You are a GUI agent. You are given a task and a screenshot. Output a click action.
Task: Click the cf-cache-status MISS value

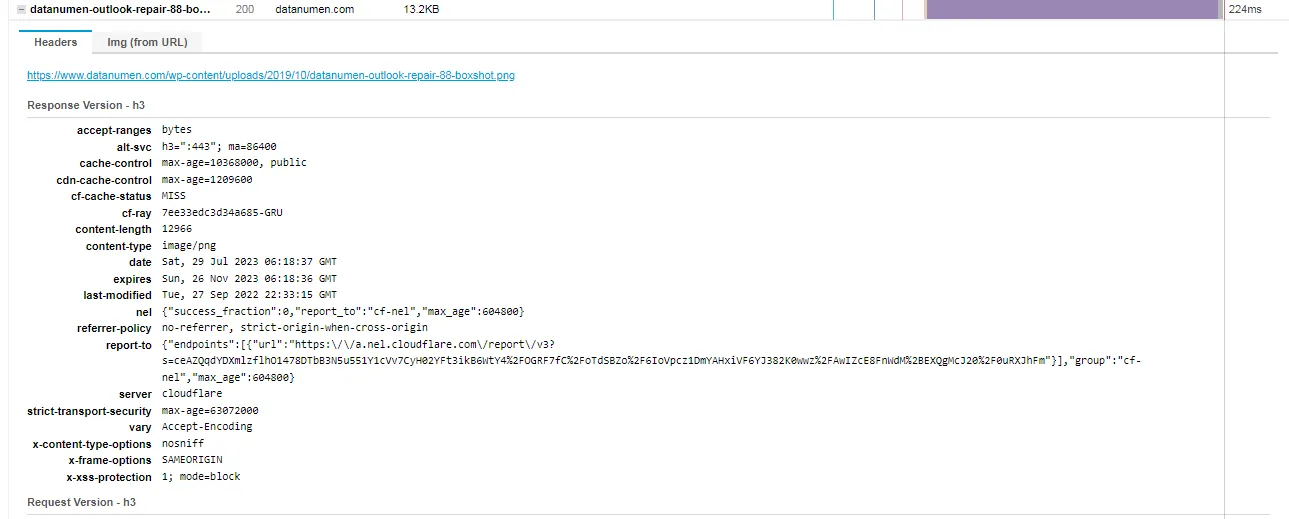173,196
